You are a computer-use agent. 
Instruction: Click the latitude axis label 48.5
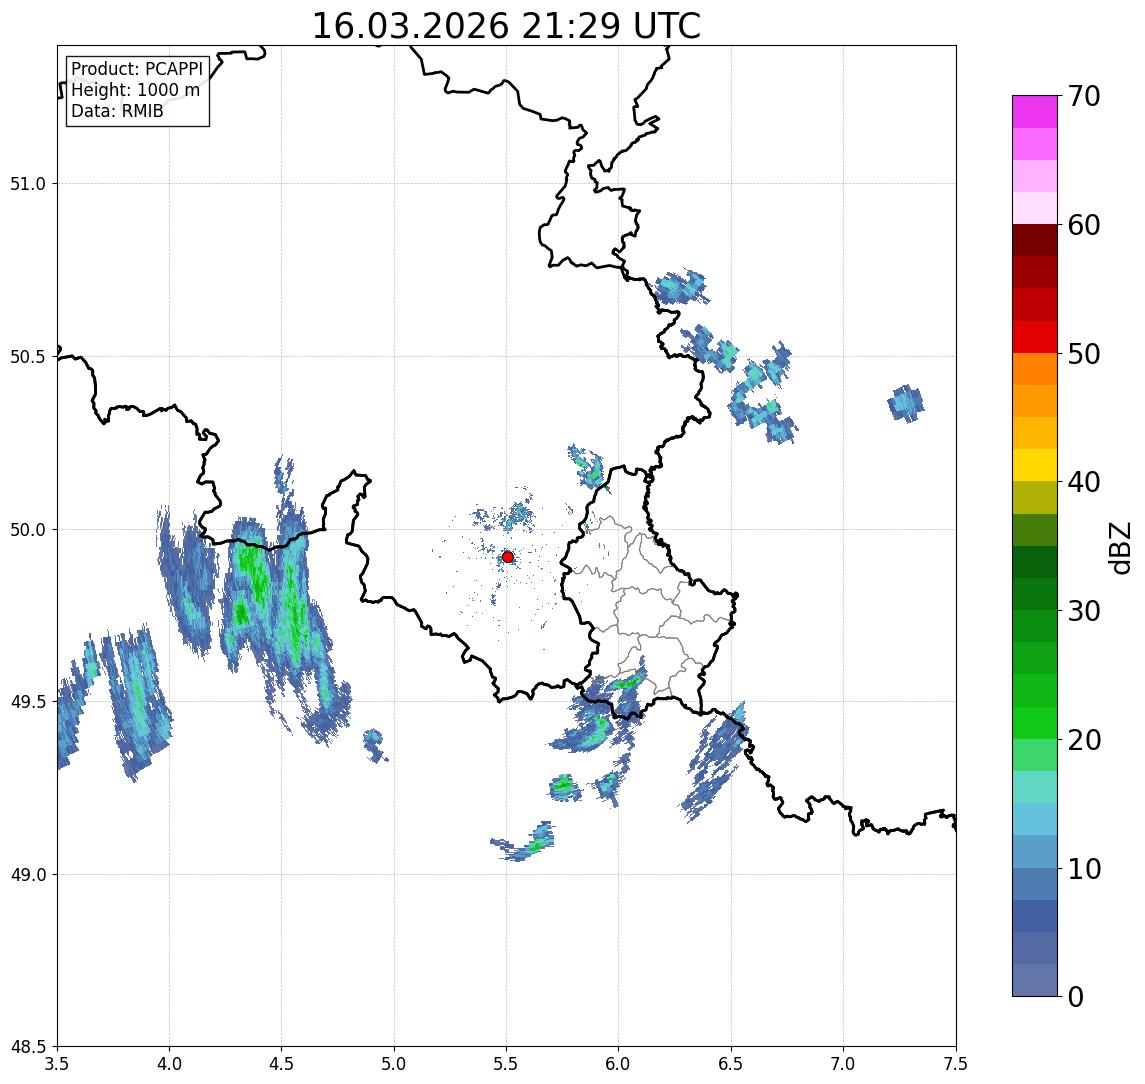[28, 1047]
